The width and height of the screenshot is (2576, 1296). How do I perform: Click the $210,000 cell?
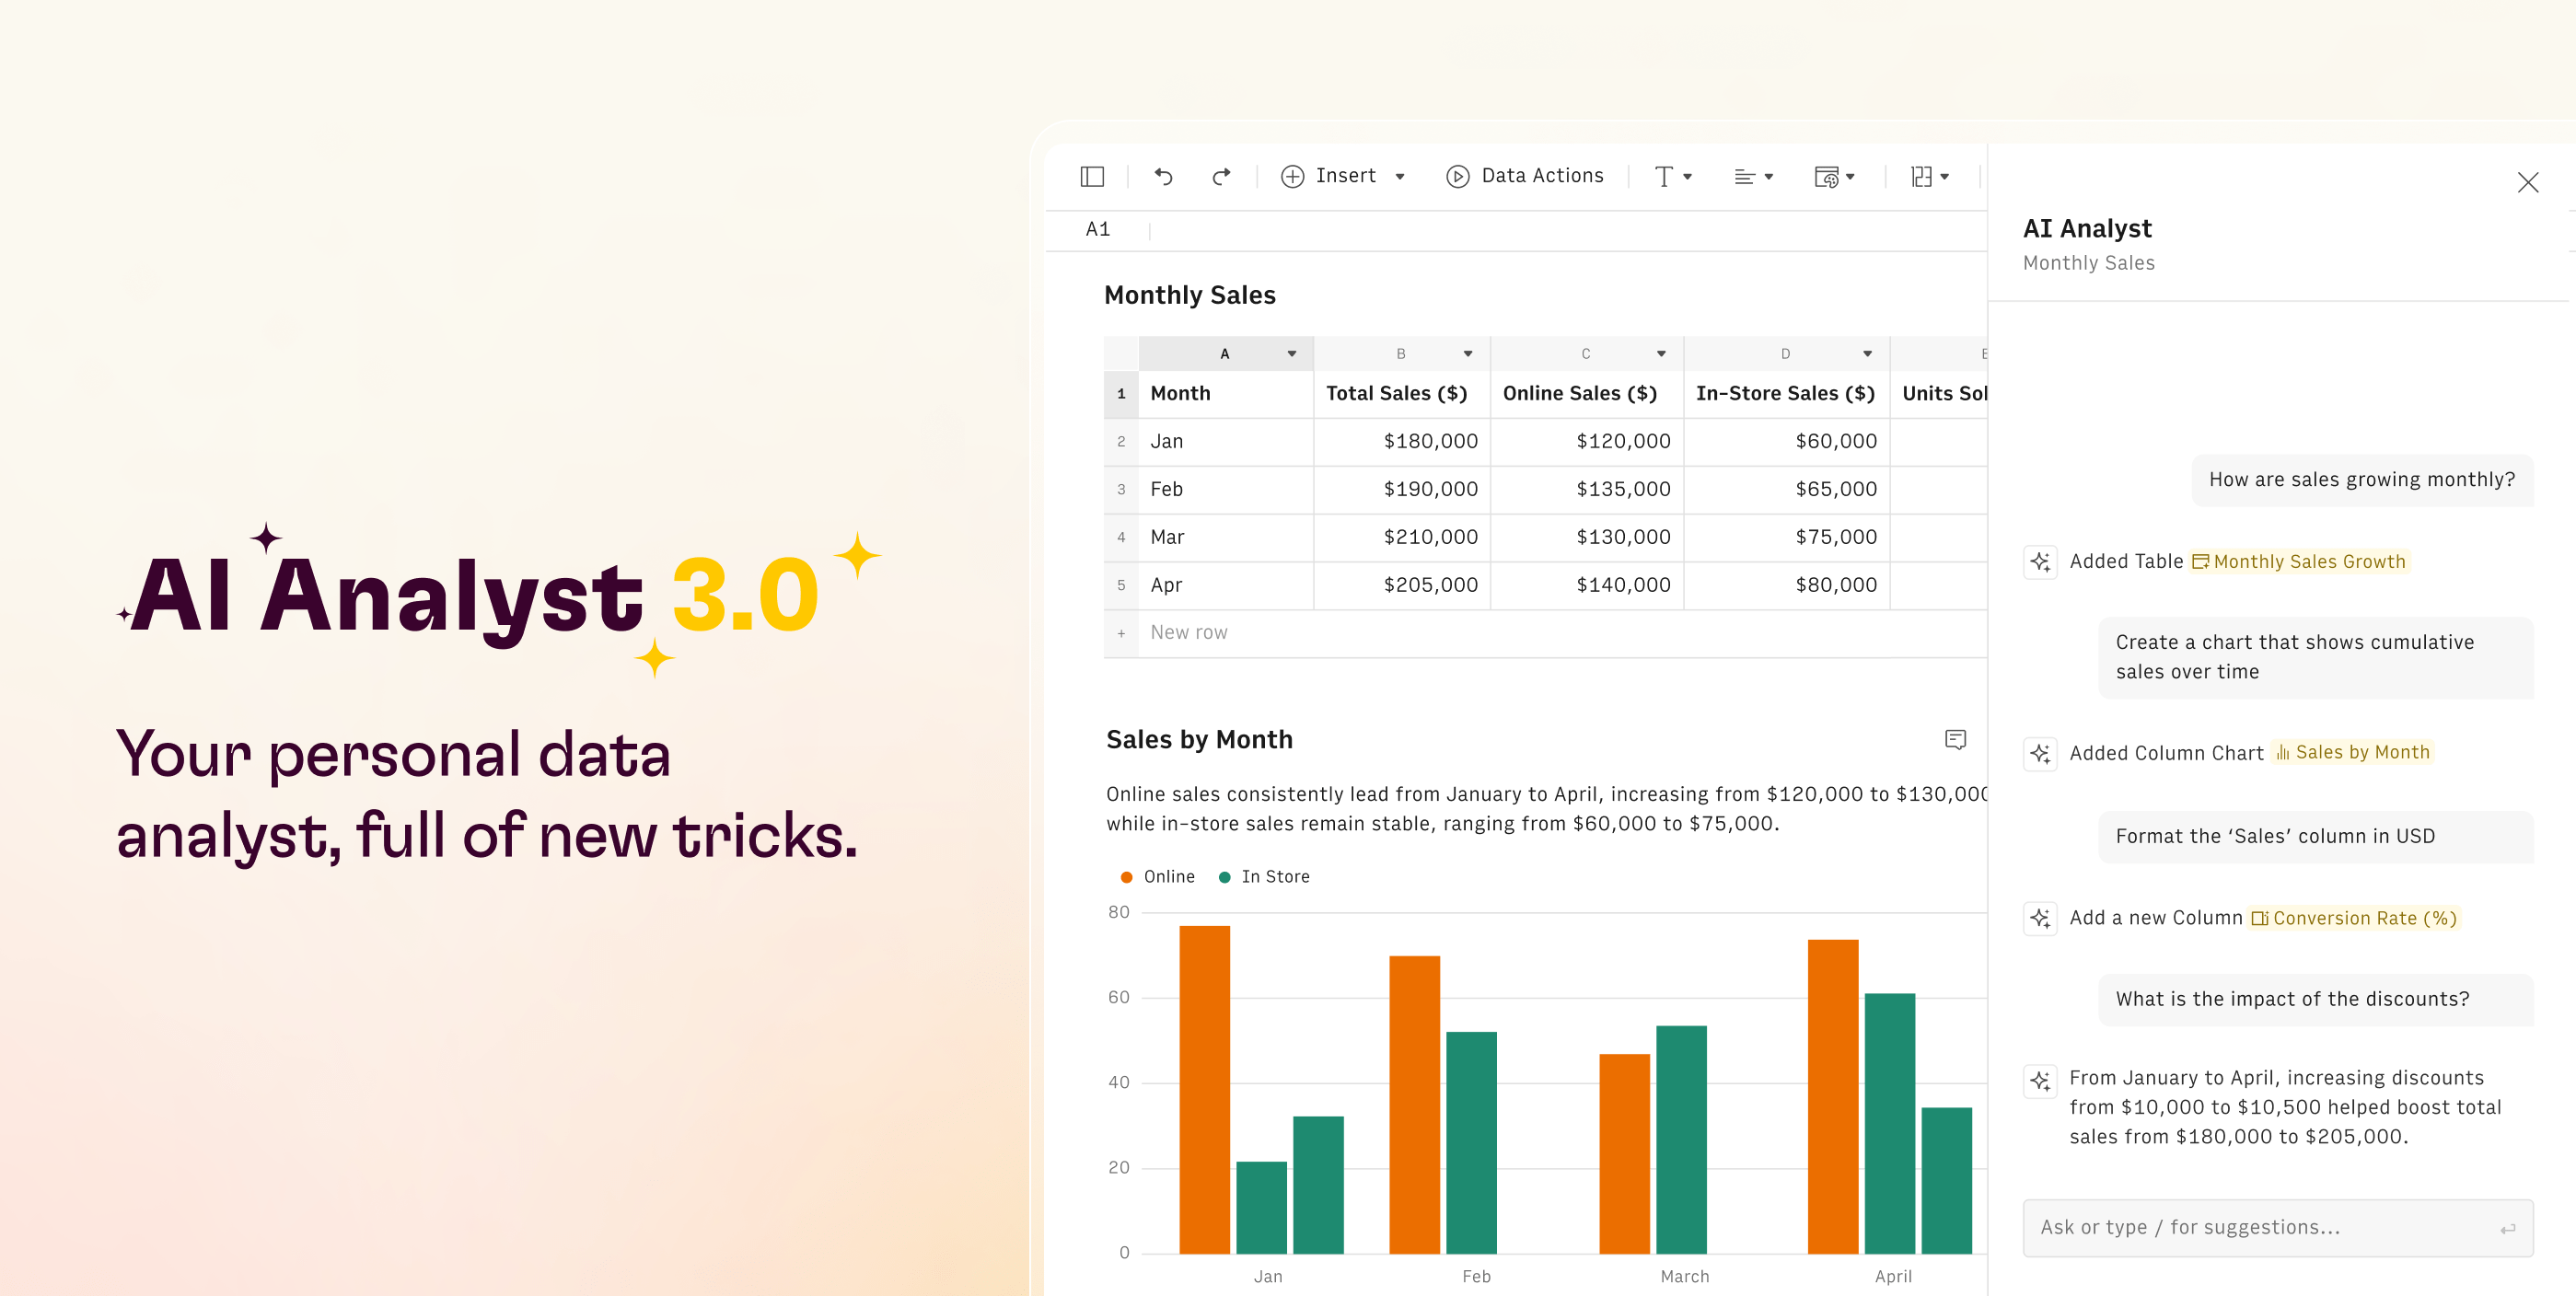(x=1401, y=538)
